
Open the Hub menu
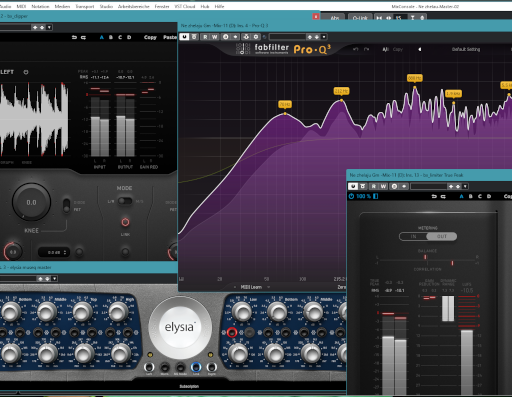click(x=205, y=6)
